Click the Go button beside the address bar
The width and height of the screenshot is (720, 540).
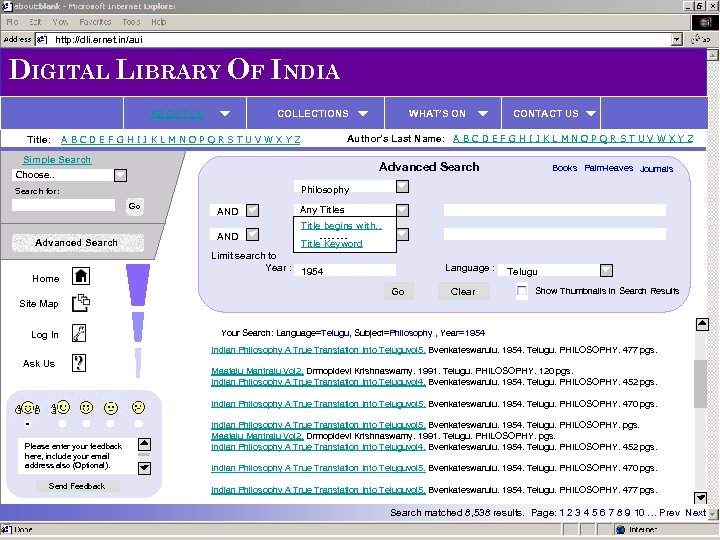pyautogui.click(x=701, y=39)
